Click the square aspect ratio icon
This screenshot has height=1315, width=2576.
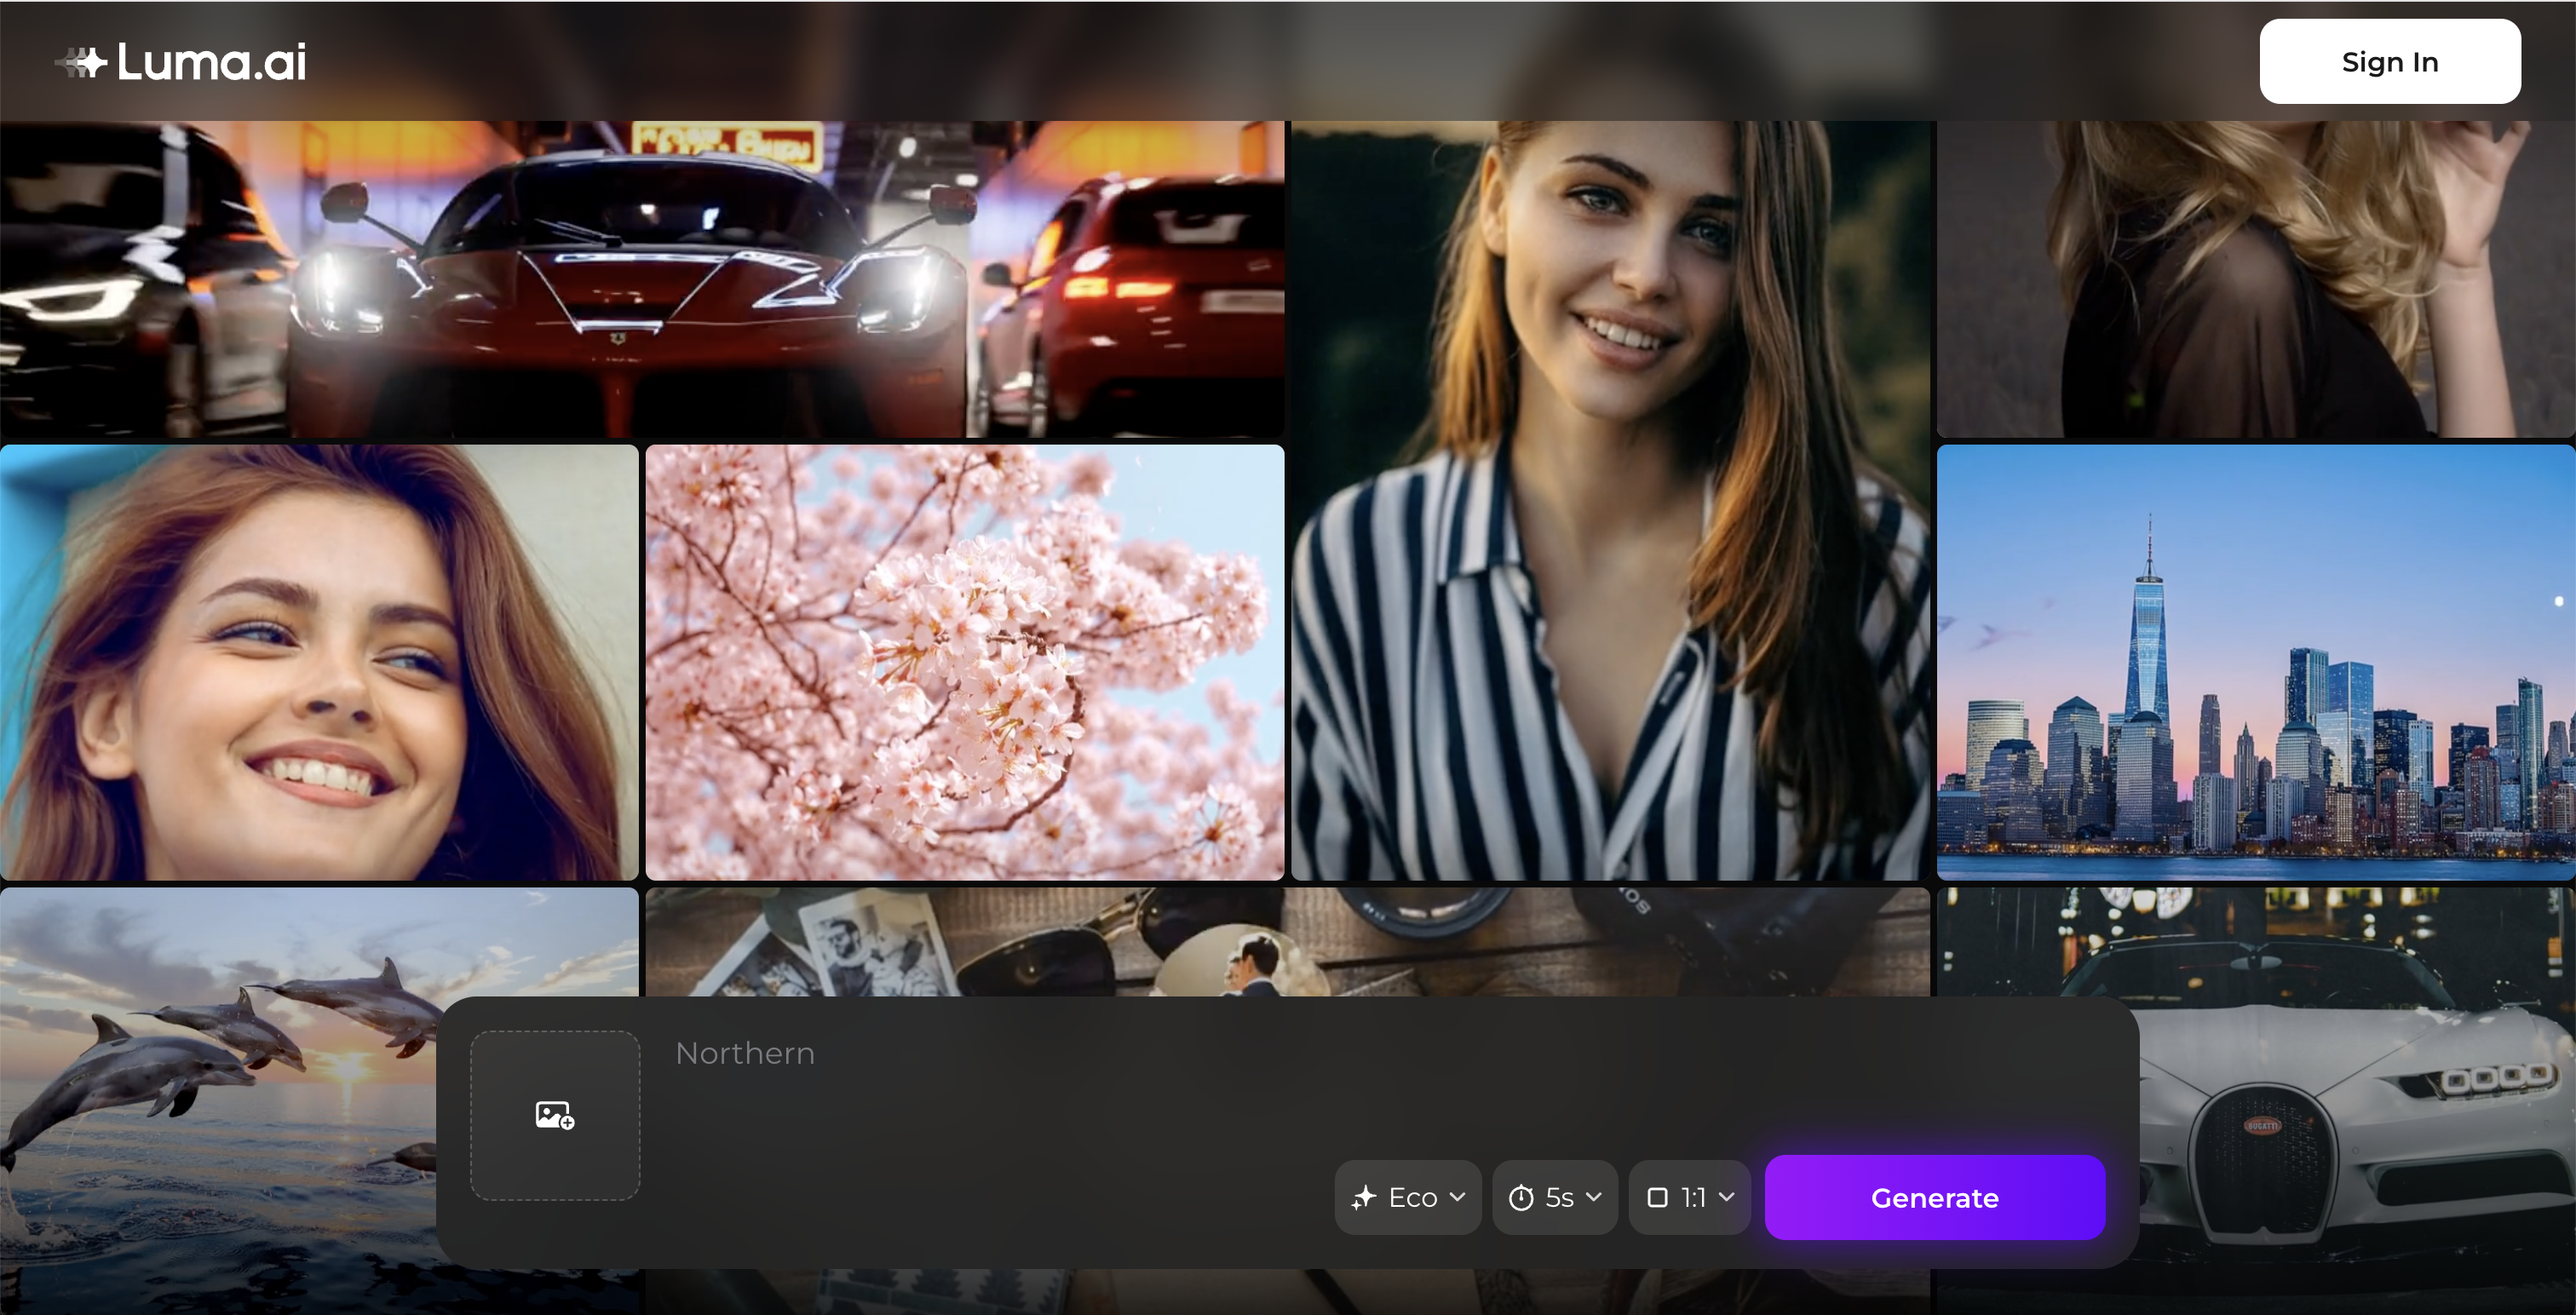(1657, 1198)
